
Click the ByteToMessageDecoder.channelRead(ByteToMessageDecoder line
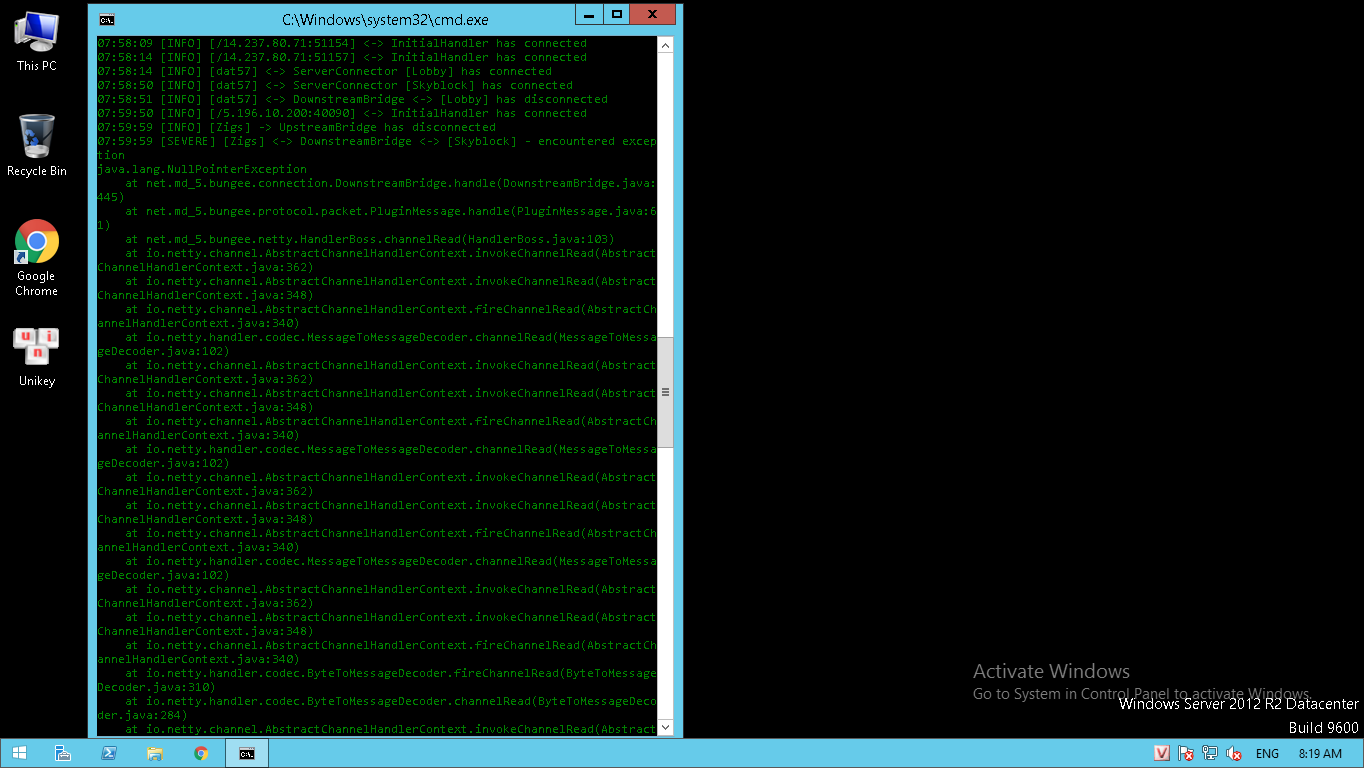click(377, 708)
